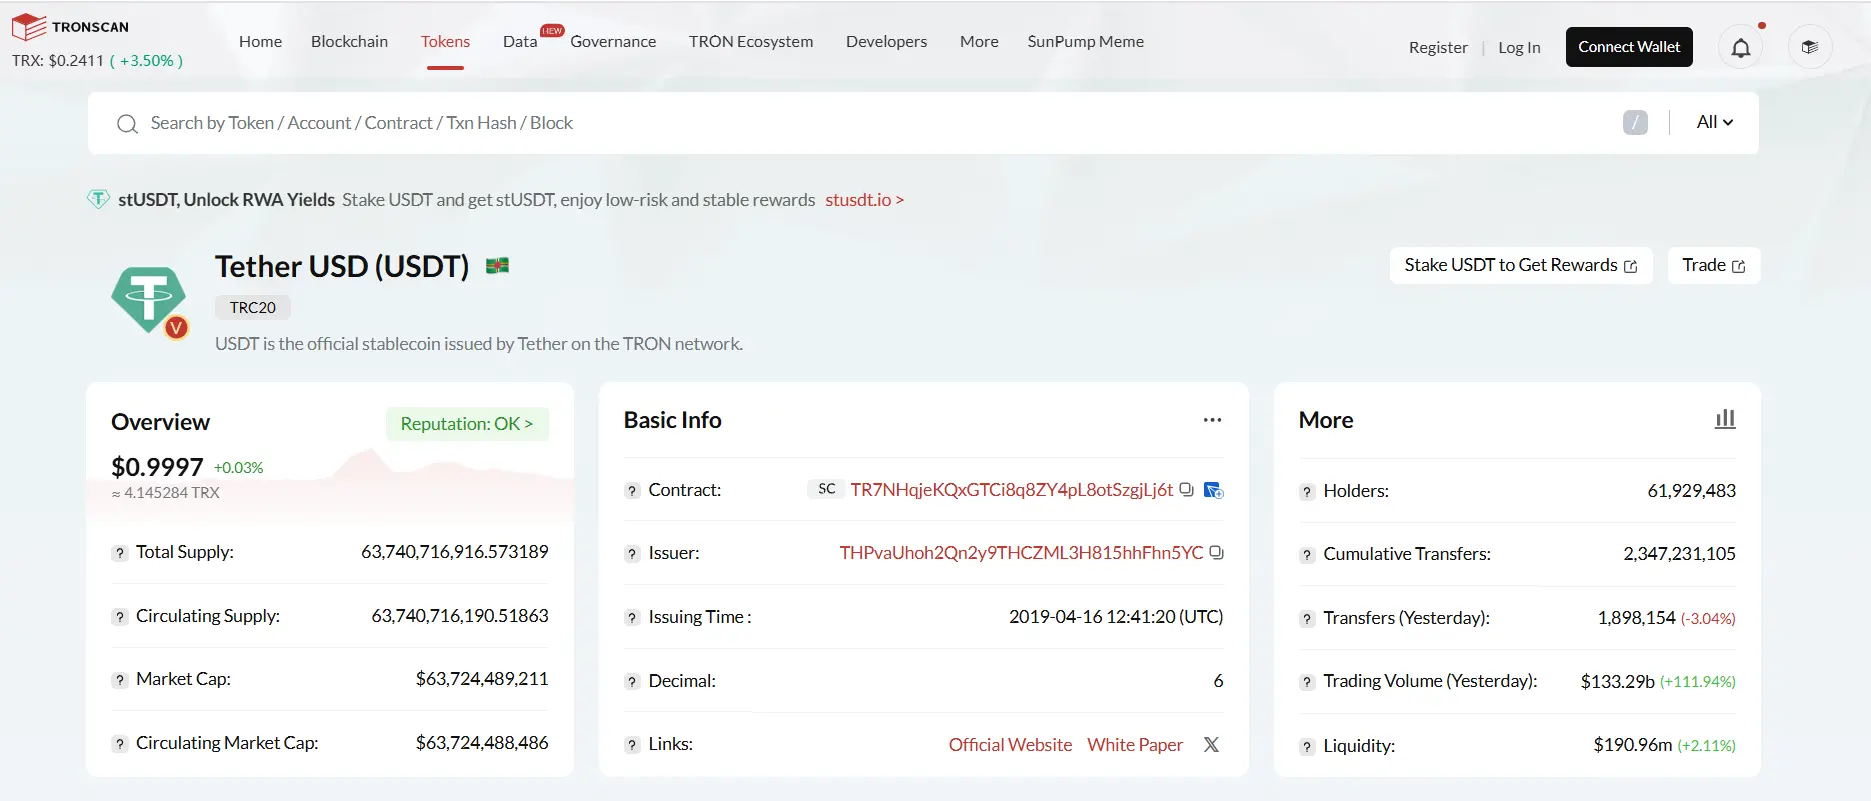1871x801 pixels.
Task: Expand the Reputation: OK details
Action: point(467,424)
